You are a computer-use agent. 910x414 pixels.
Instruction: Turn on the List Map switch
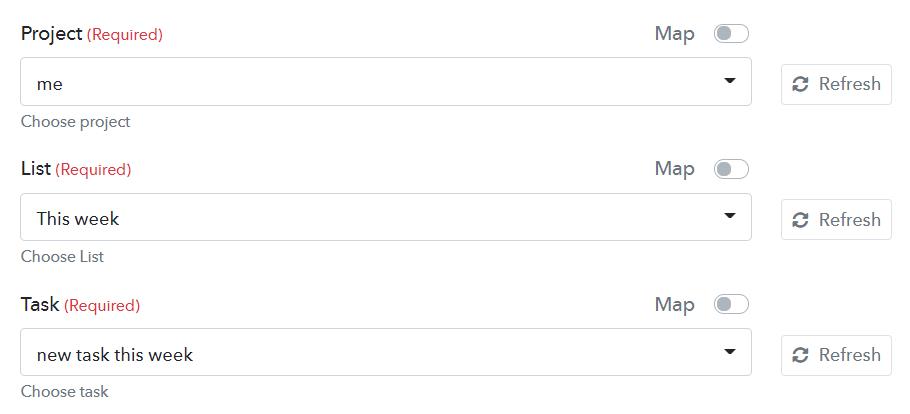pos(731,169)
